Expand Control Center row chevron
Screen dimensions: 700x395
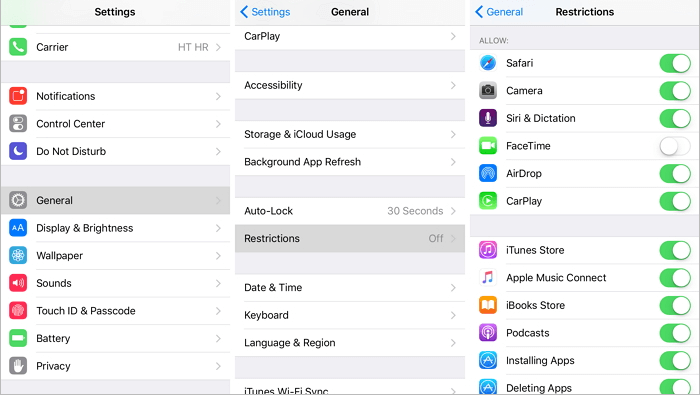pyautogui.click(x=218, y=124)
